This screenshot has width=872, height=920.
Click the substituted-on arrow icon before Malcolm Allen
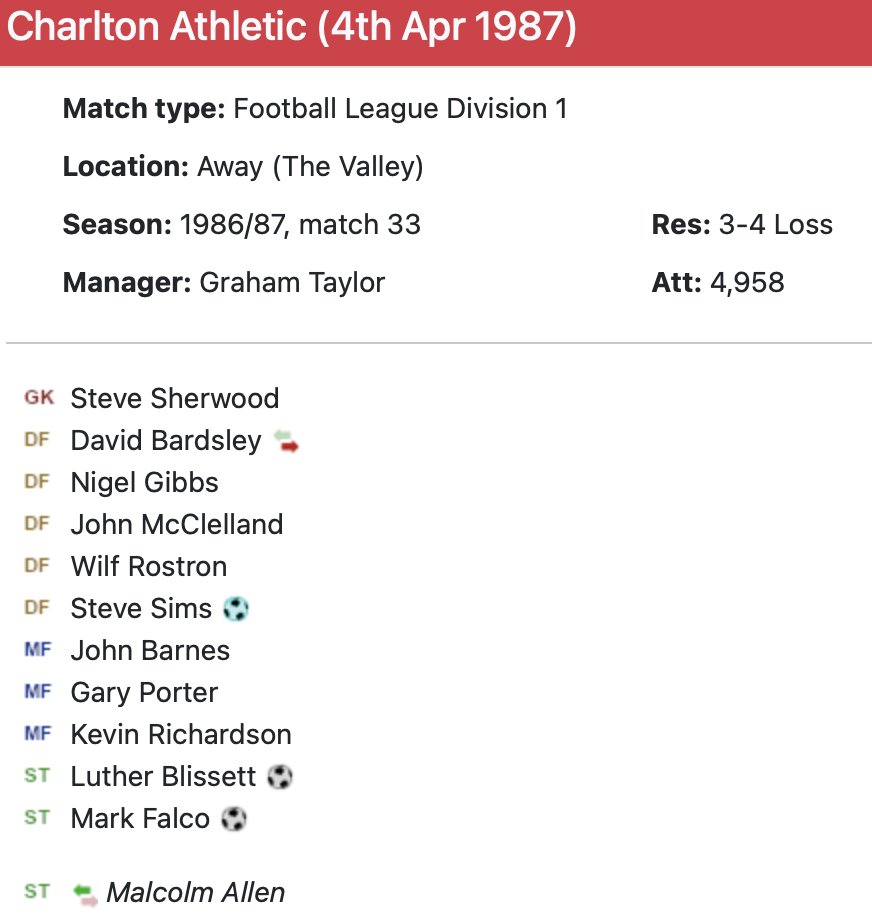coord(86,893)
